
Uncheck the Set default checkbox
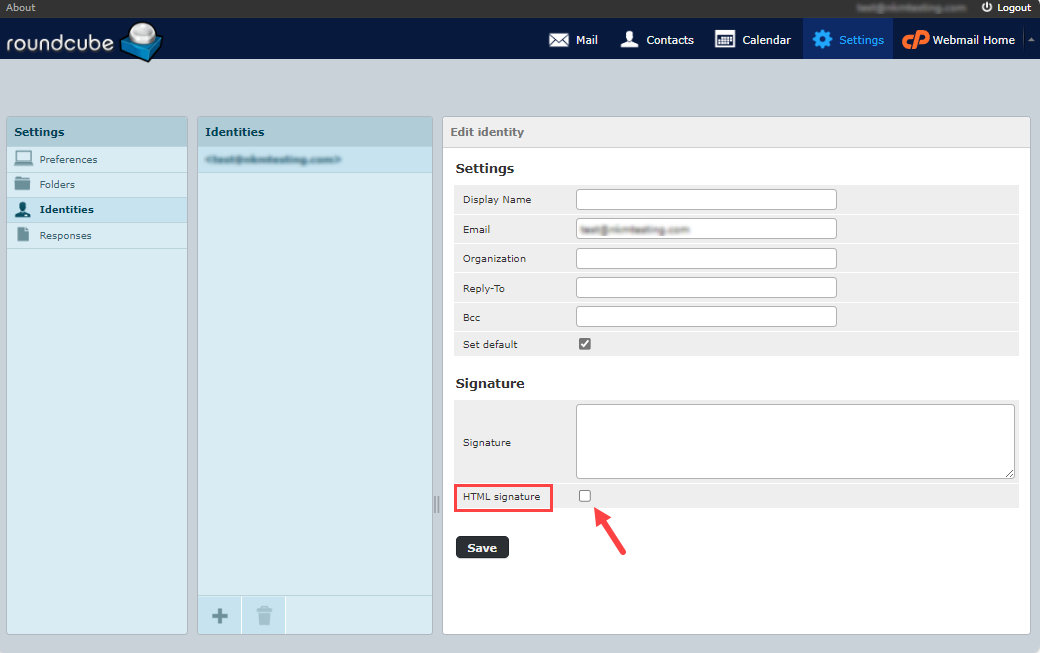pyautogui.click(x=583, y=343)
